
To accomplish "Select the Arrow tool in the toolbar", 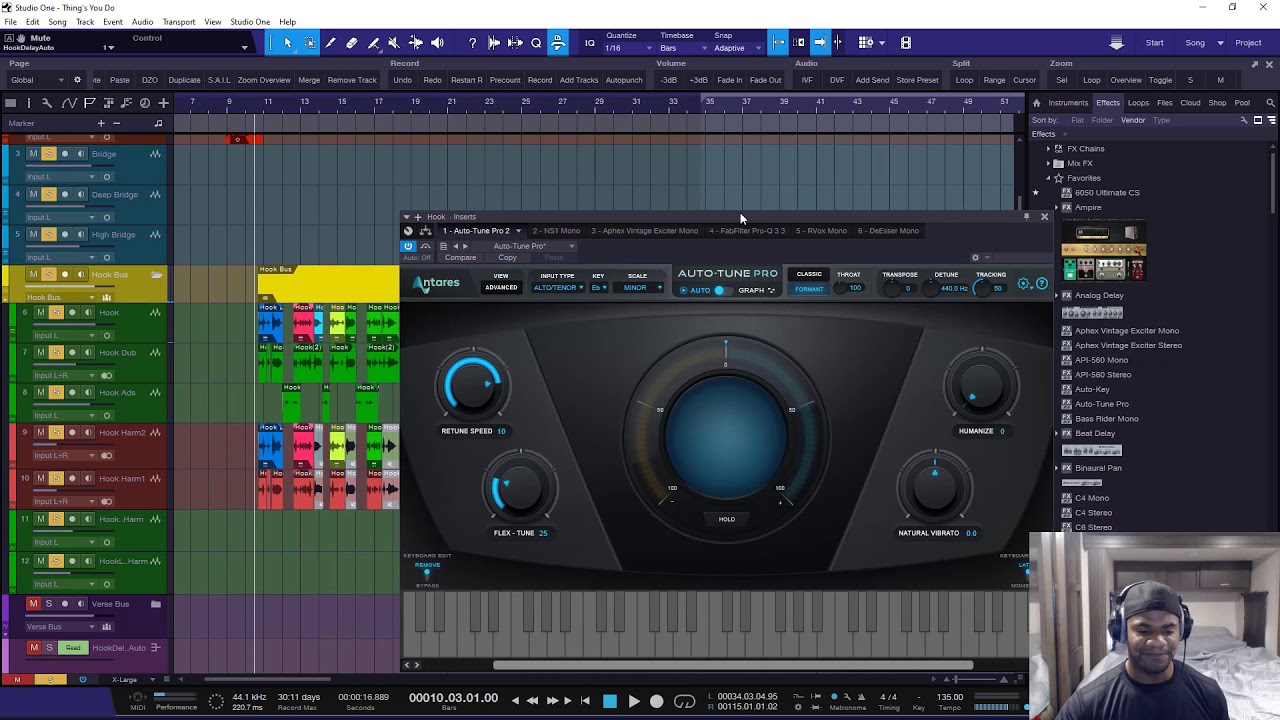I will (288, 43).
